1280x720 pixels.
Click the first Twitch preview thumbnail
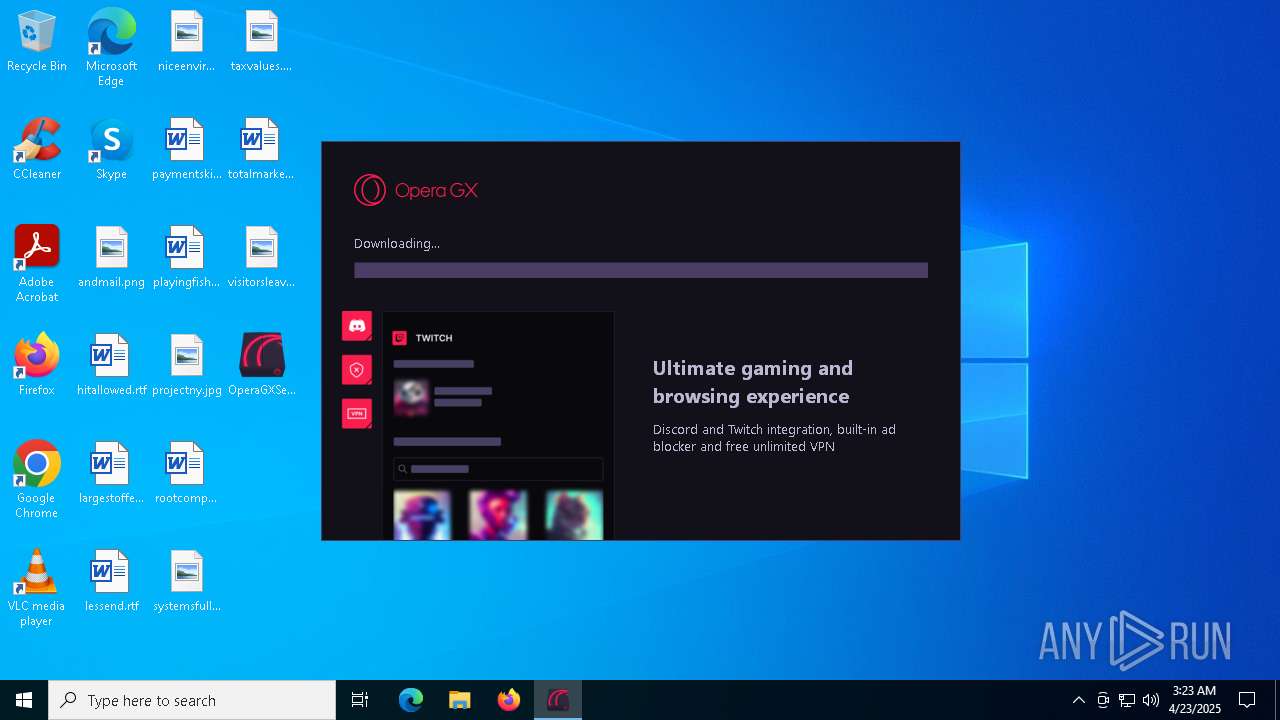[422, 514]
